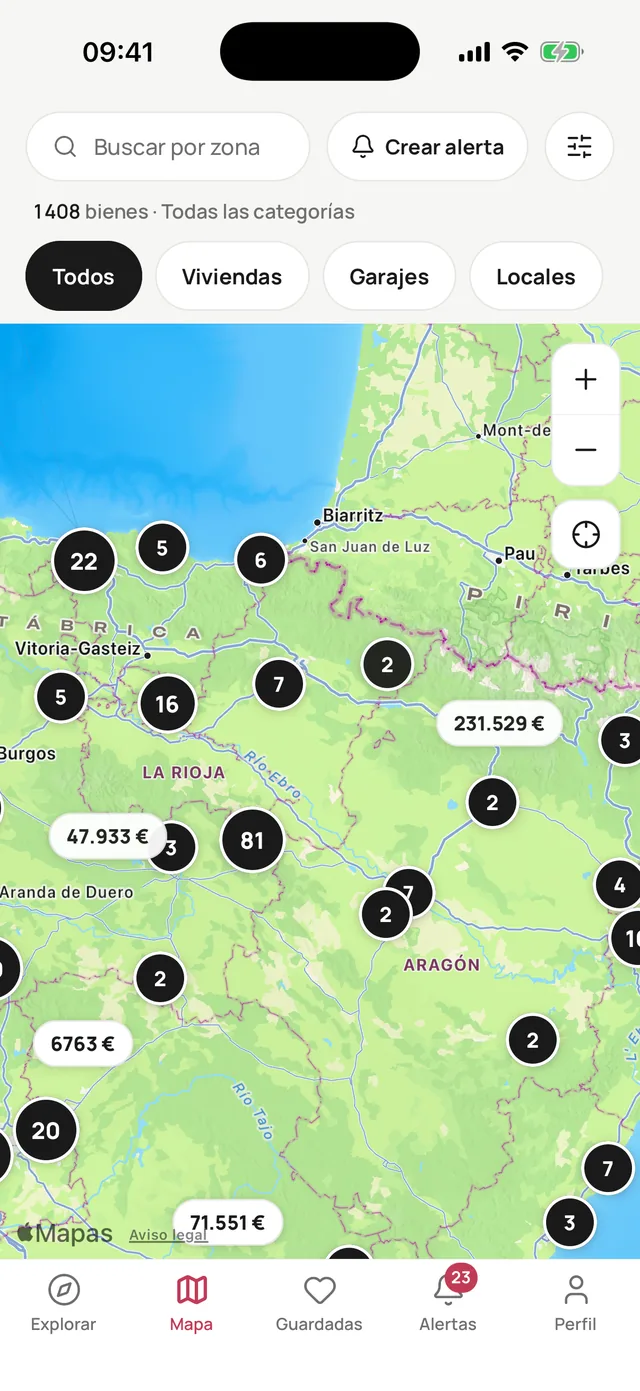
Task: Open cluster marker 3 at bottom right
Action: click(570, 1222)
